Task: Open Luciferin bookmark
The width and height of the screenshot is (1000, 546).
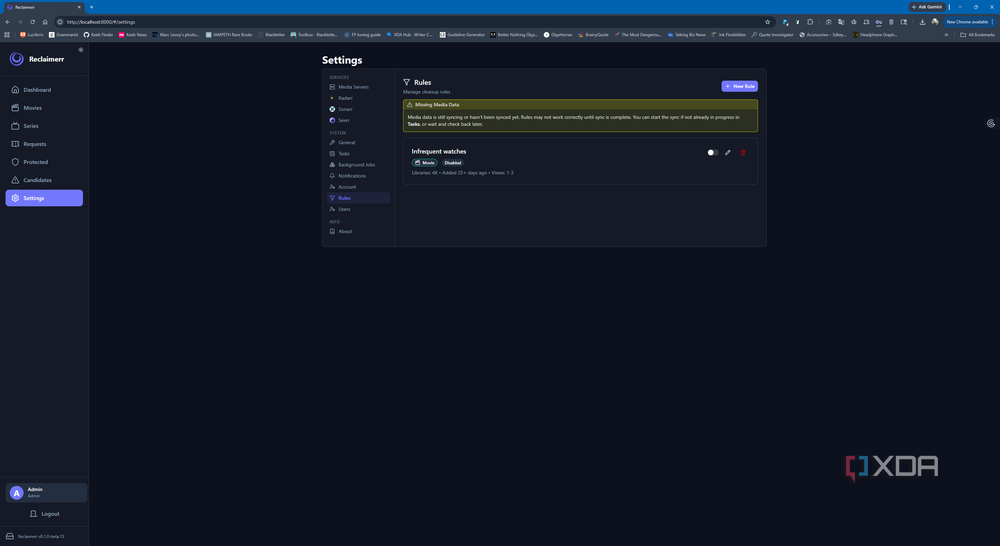Action: 32,34
